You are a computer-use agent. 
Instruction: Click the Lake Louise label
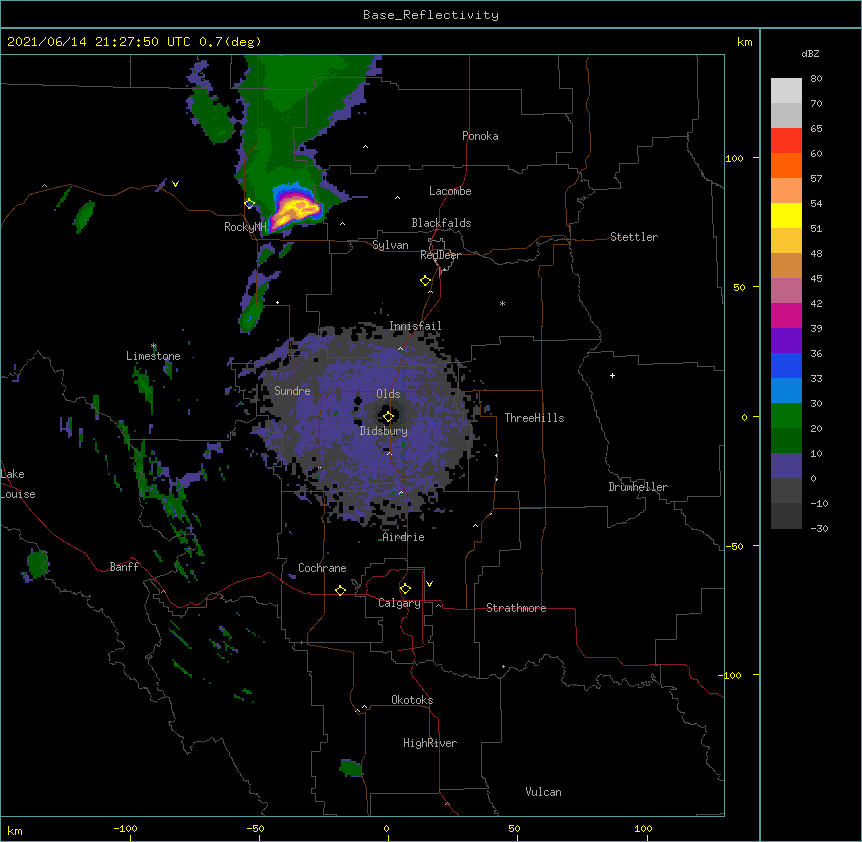[x=18, y=484]
